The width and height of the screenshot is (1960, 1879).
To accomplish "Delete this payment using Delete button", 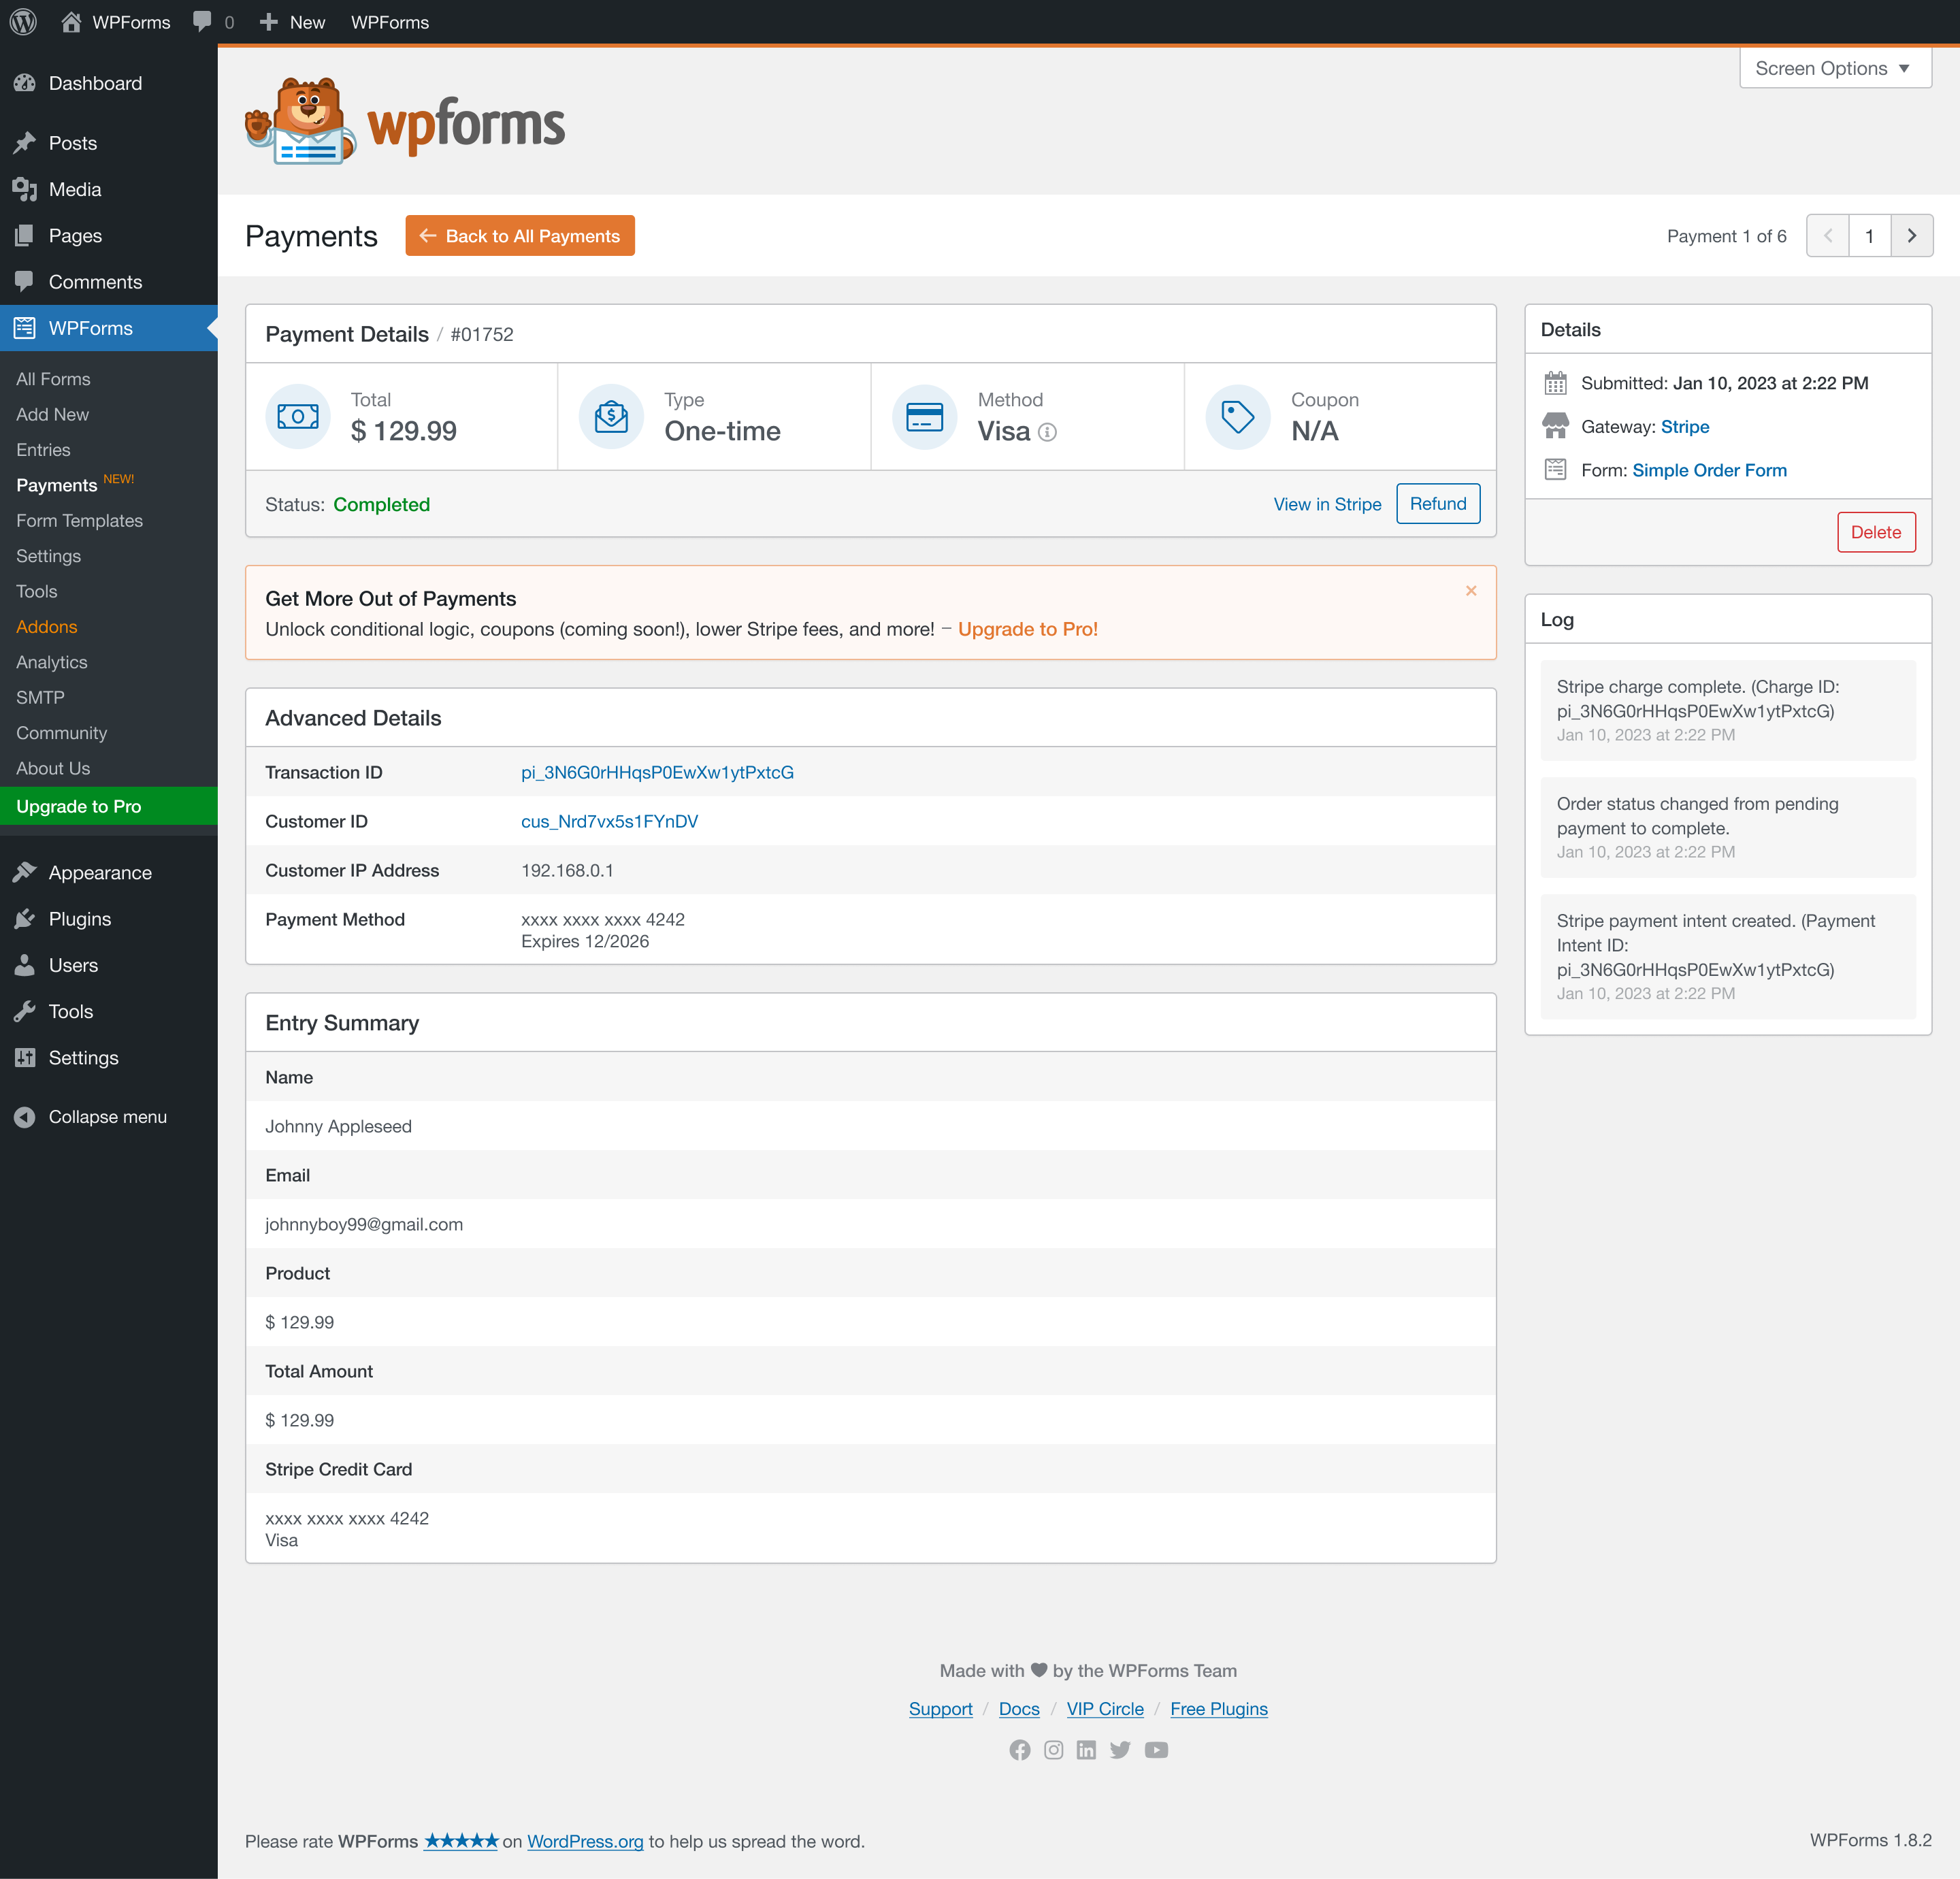I will pyautogui.click(x=1876, y=532).
